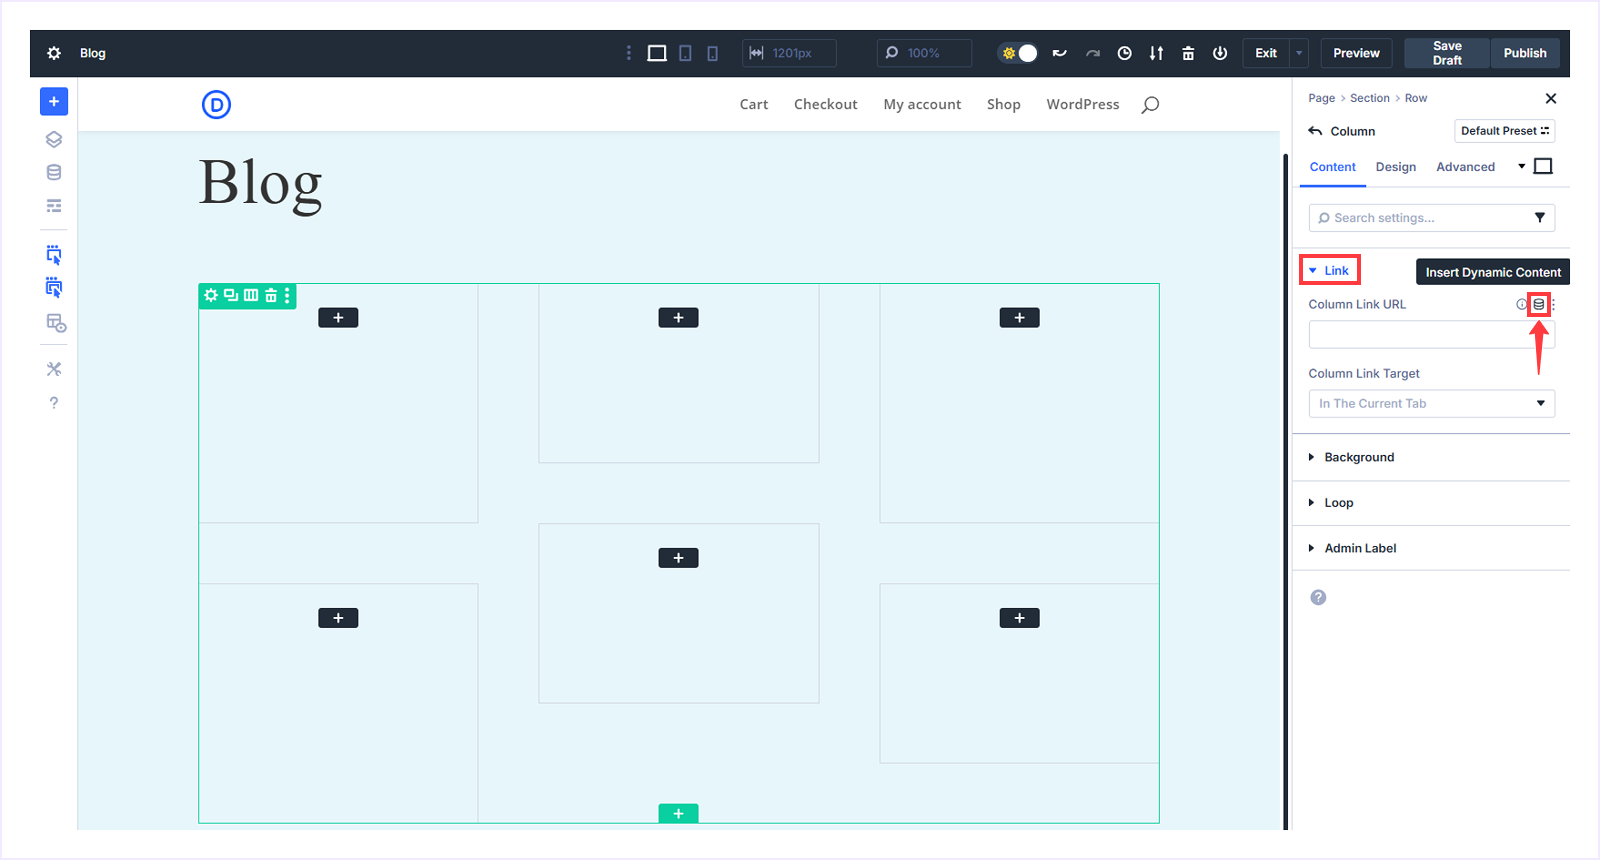Open editing history clock icon
1600x860 pixels.
coord(1125,53)
